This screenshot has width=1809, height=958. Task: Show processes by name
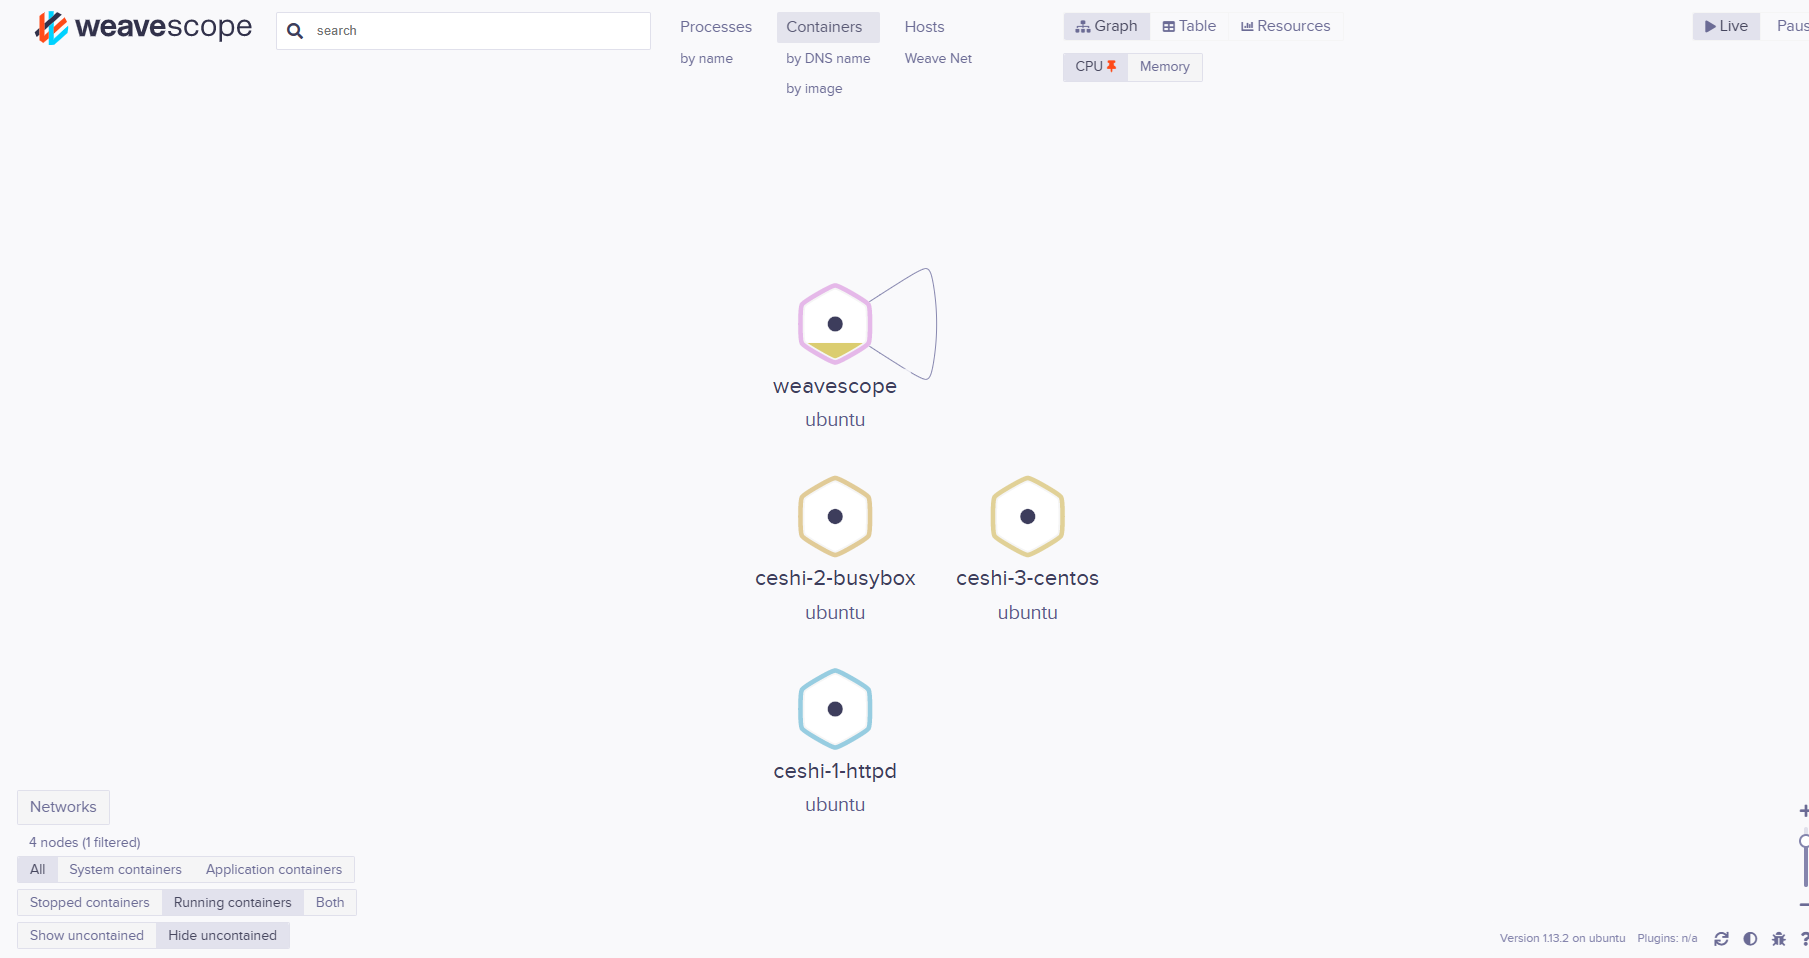[706, 59]
